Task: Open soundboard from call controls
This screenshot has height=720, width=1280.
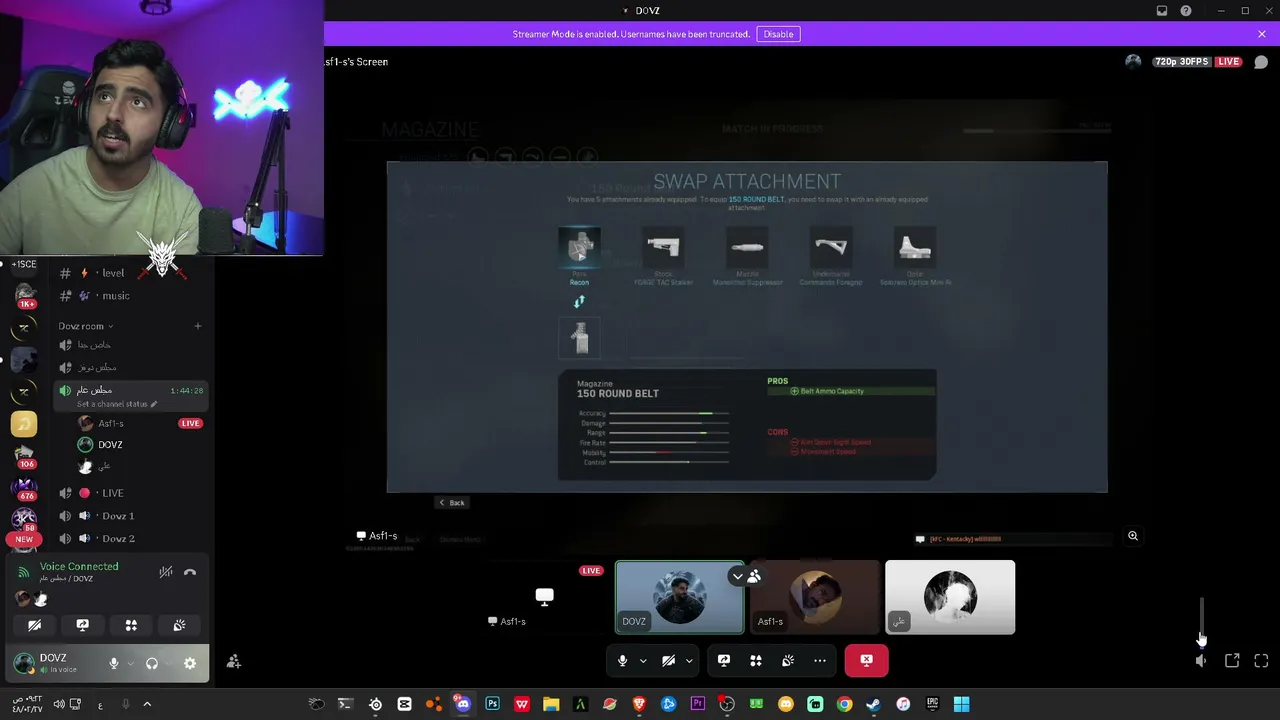Action: 788,660
